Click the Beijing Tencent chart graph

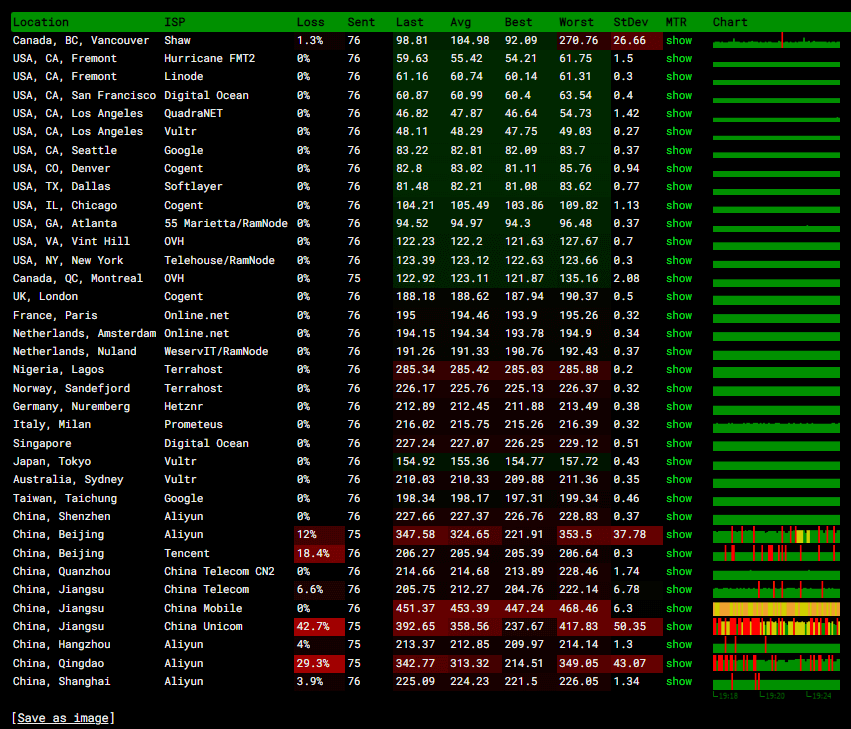[x=776, y=553]
